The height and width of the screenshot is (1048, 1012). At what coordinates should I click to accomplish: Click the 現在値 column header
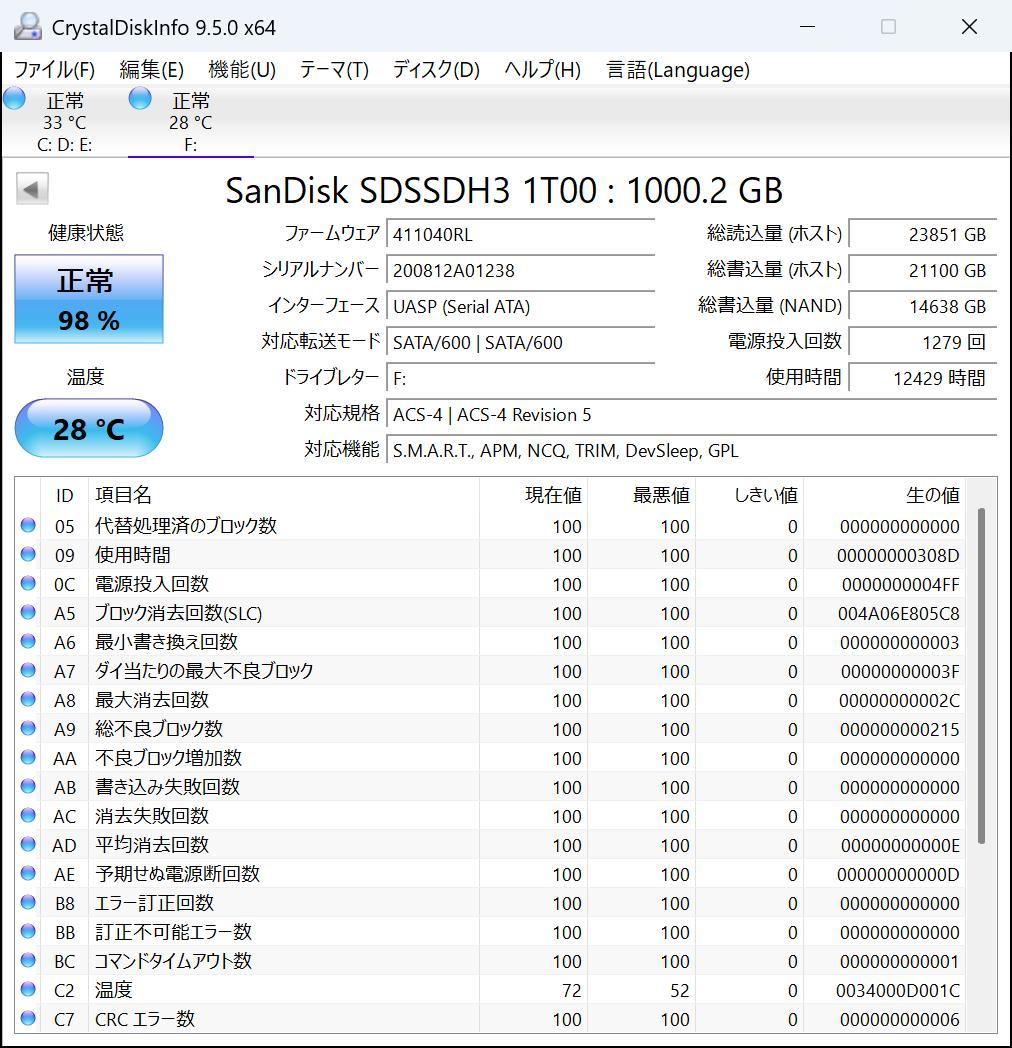533,495
